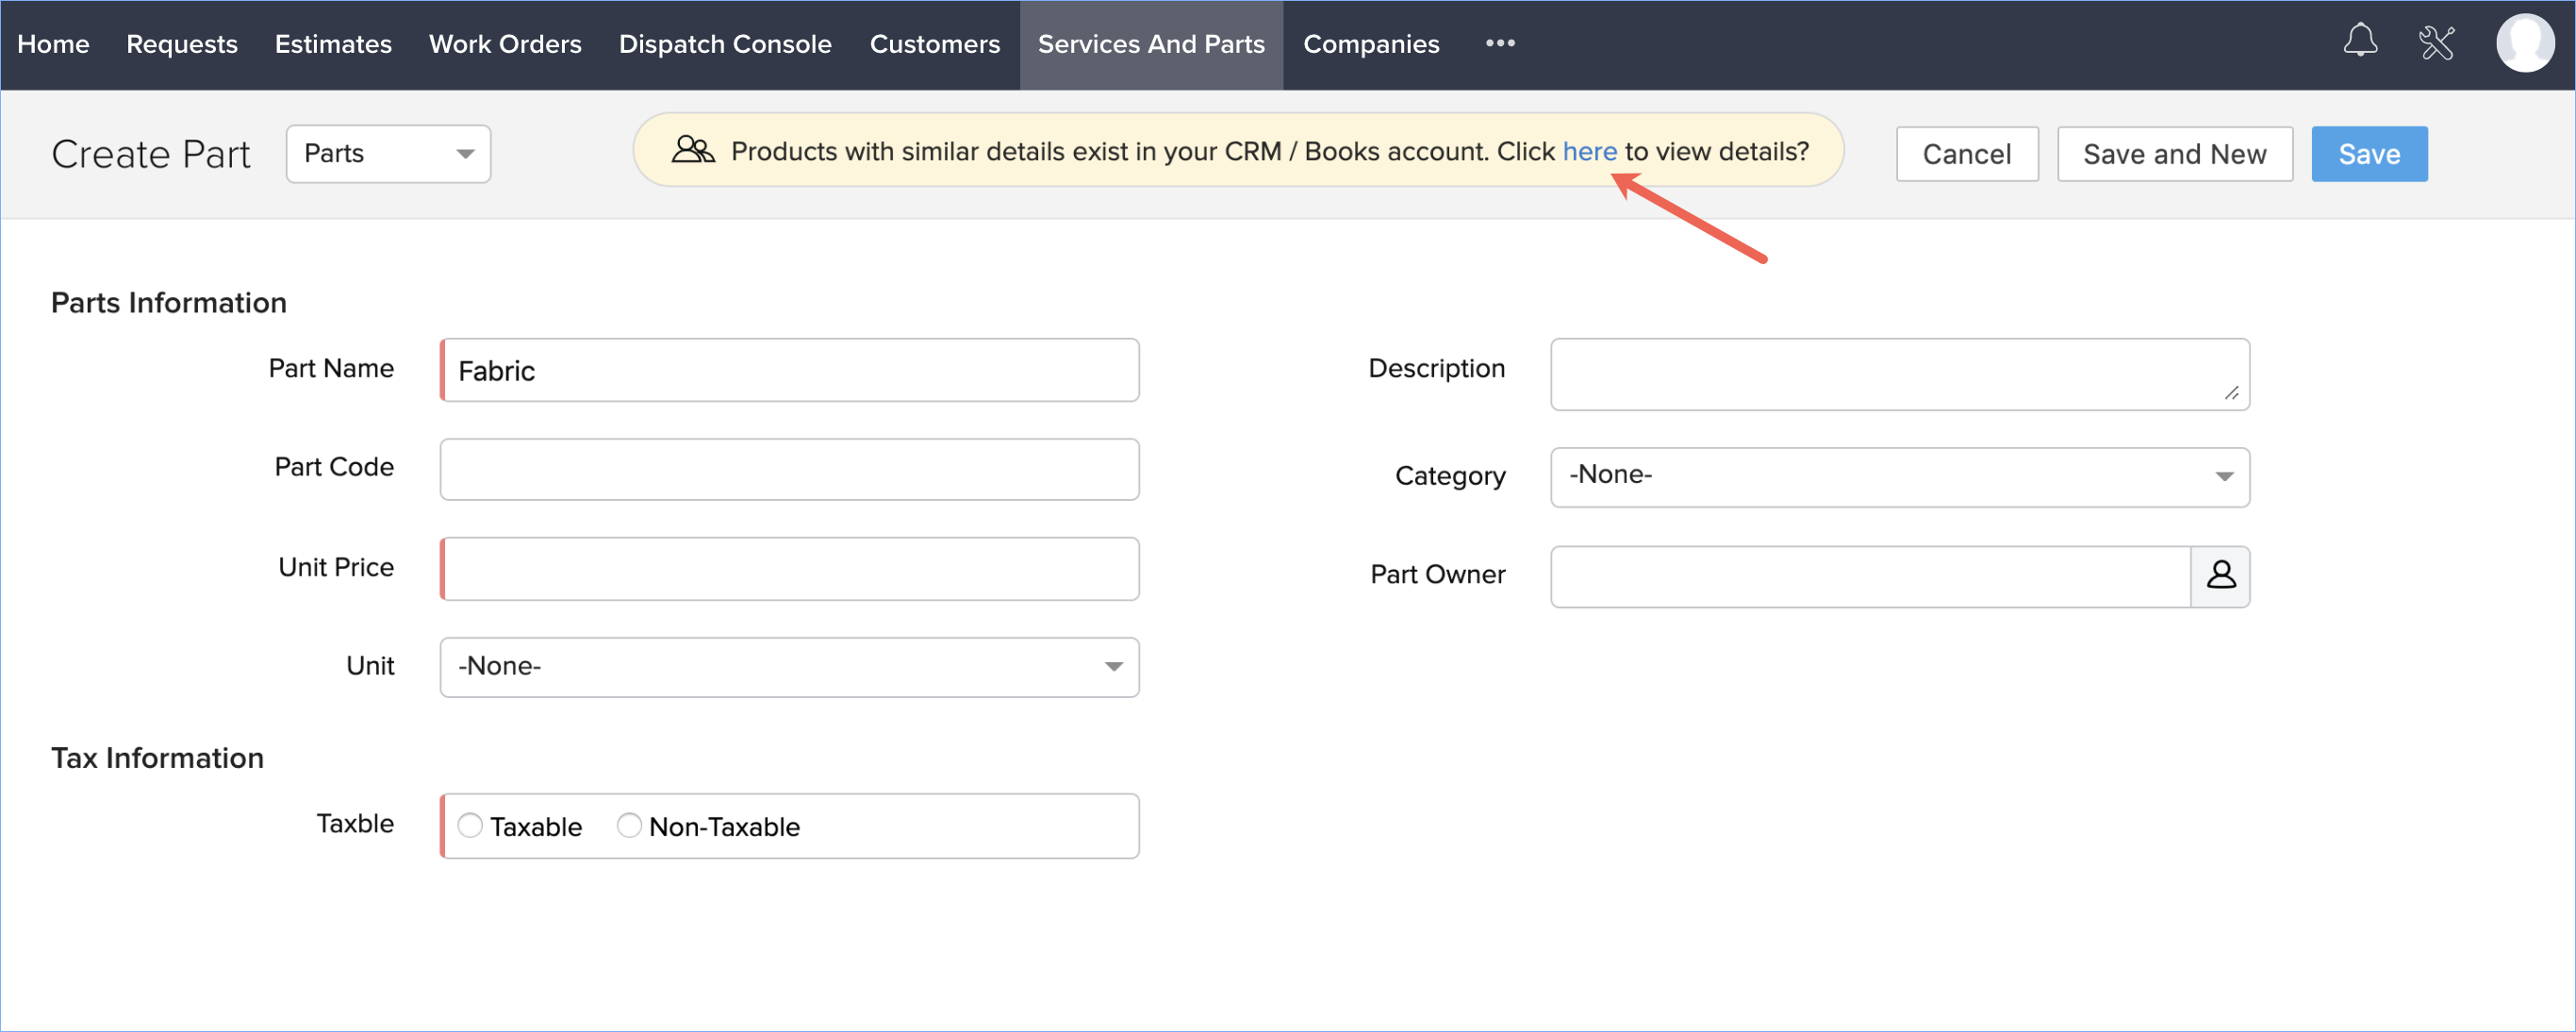The height and width of the screenshot is (1032, 2576).
Task: Open the setup tools icon
Action: pyautogui.click(x=2436, y=43)
